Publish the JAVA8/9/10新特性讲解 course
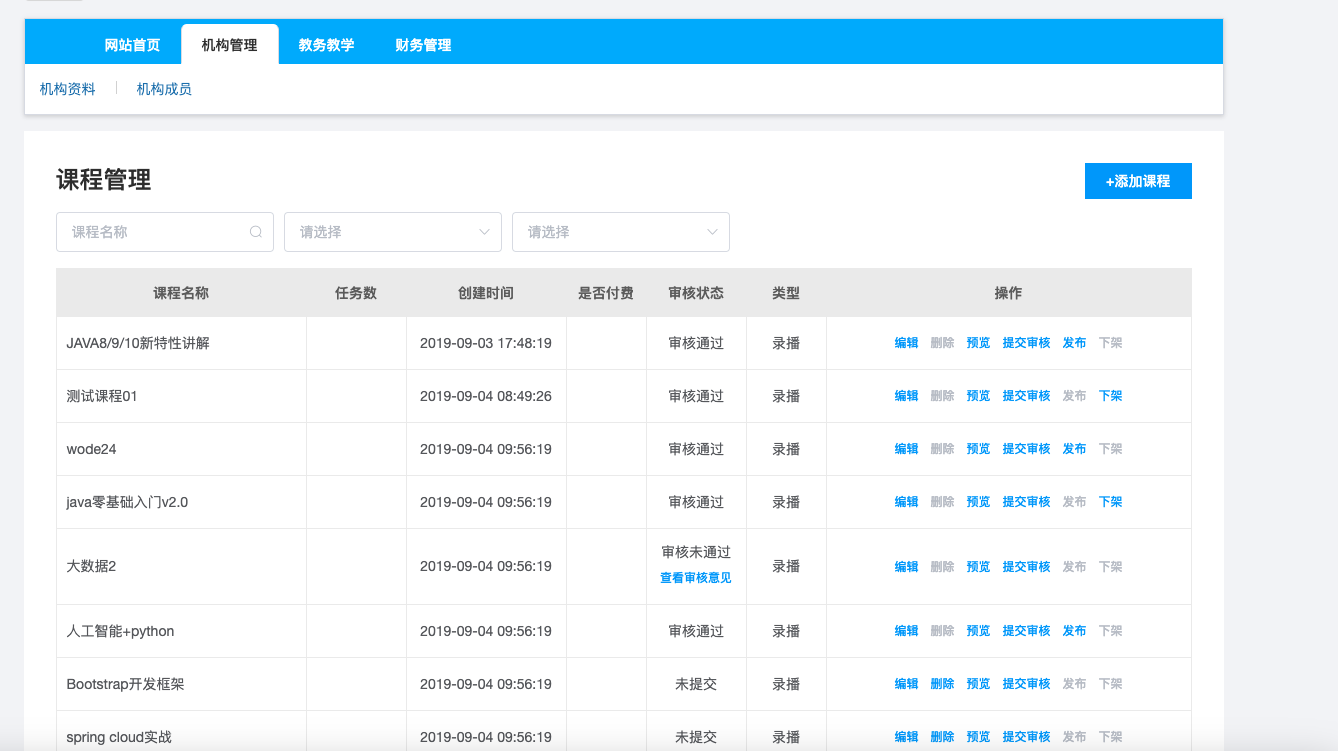Screen dimensions: 1338x751 1074,343
